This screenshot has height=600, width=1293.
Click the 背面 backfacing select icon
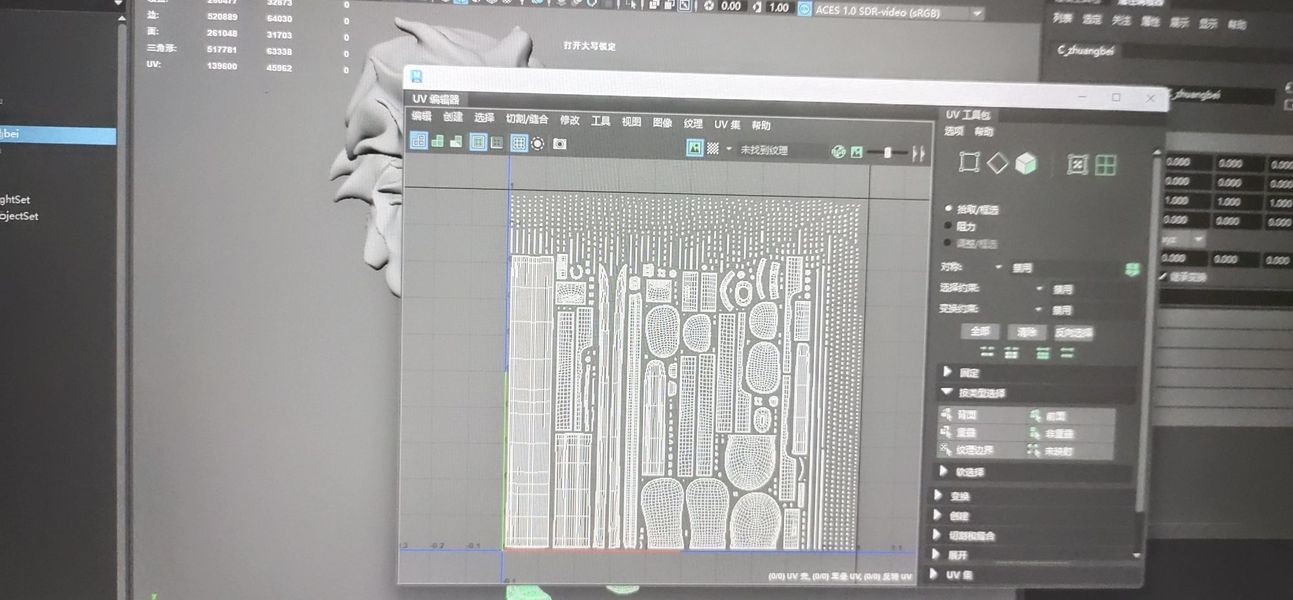pyautogui.click(x=947, y=415)
